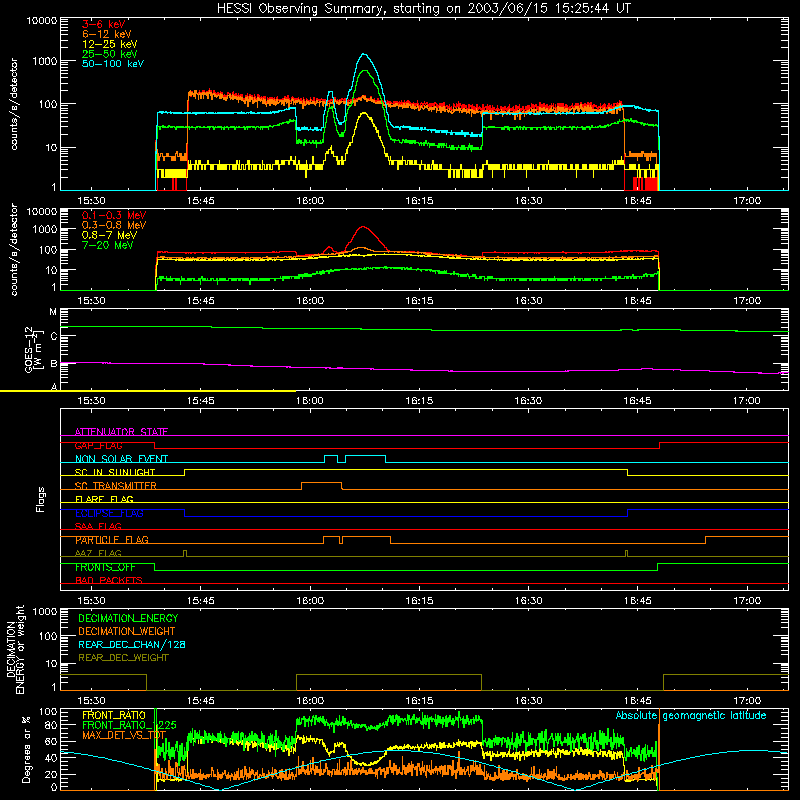
Task: Select the SAA_FLAG label
Action: coord(98,526)
